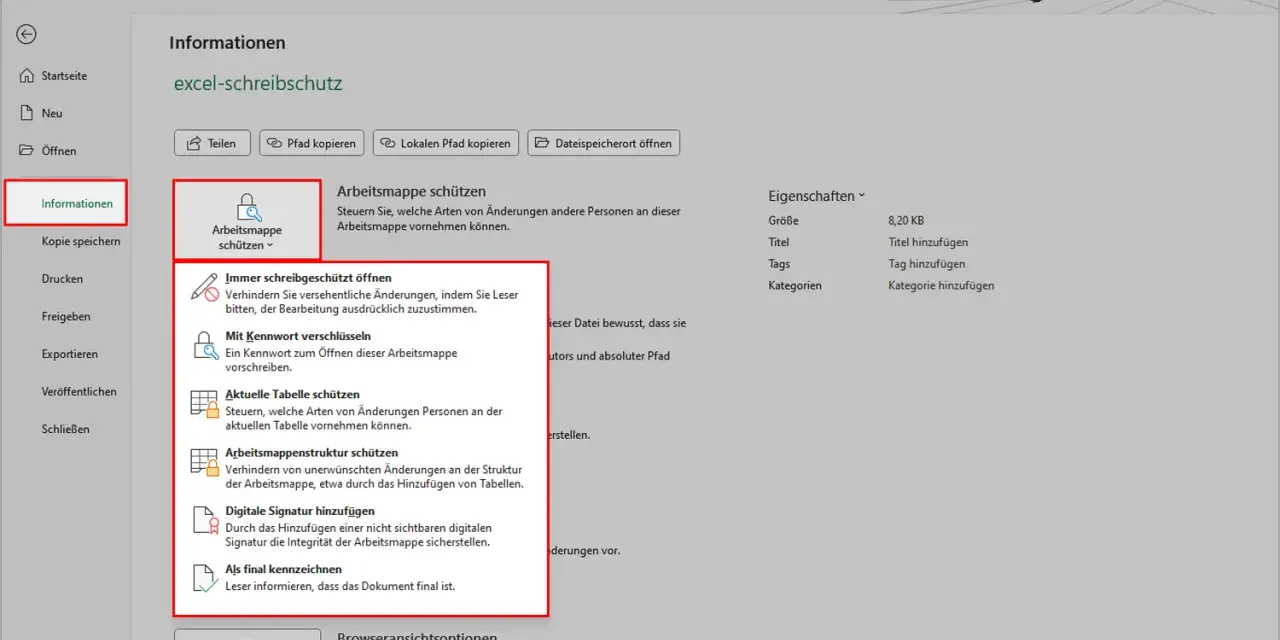The width and height of the screenshot is (1280, 640).
Task: Click the ribbon icon for Digitale Signatur hinzufügen
Action: point(205,520)
